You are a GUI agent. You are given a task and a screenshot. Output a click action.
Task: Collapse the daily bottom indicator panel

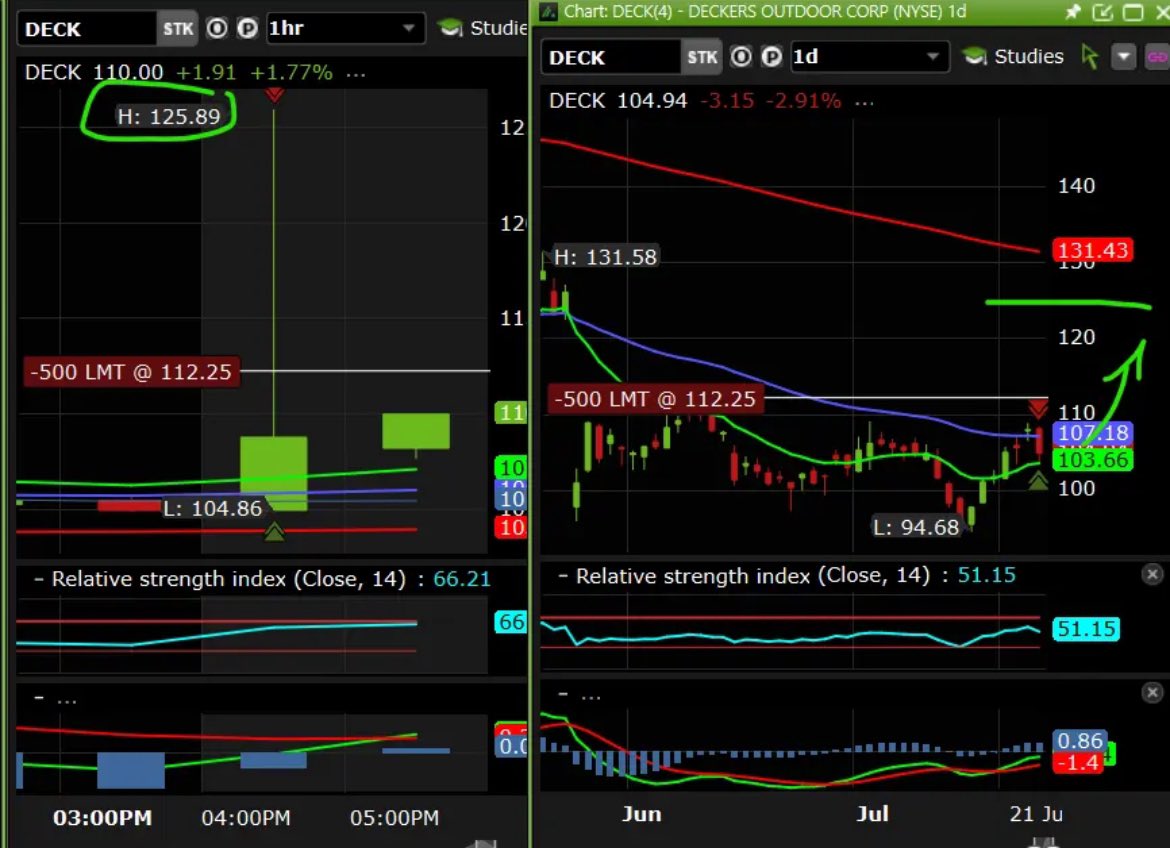tap(563, 694)
